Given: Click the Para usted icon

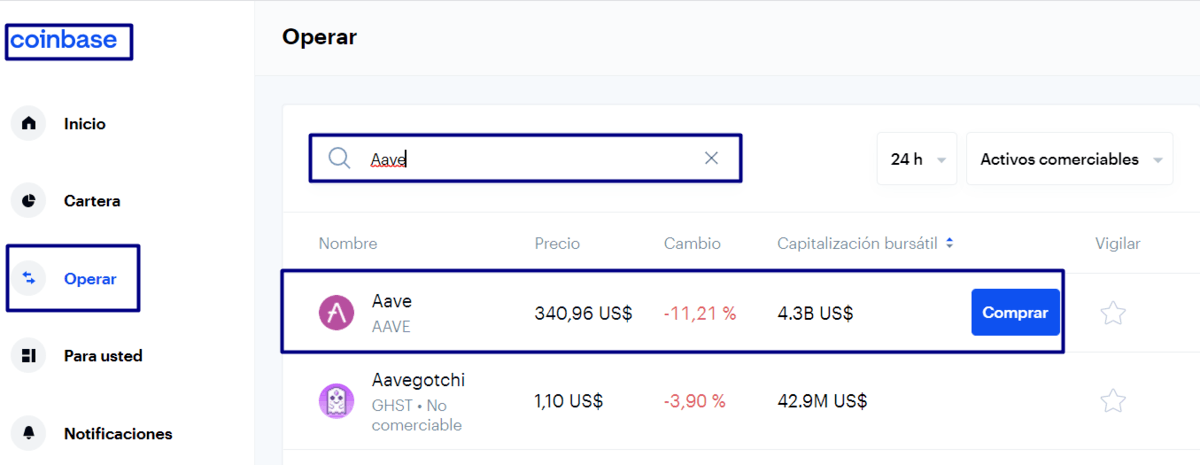Looking at the screenshot, I should point(29,356).
